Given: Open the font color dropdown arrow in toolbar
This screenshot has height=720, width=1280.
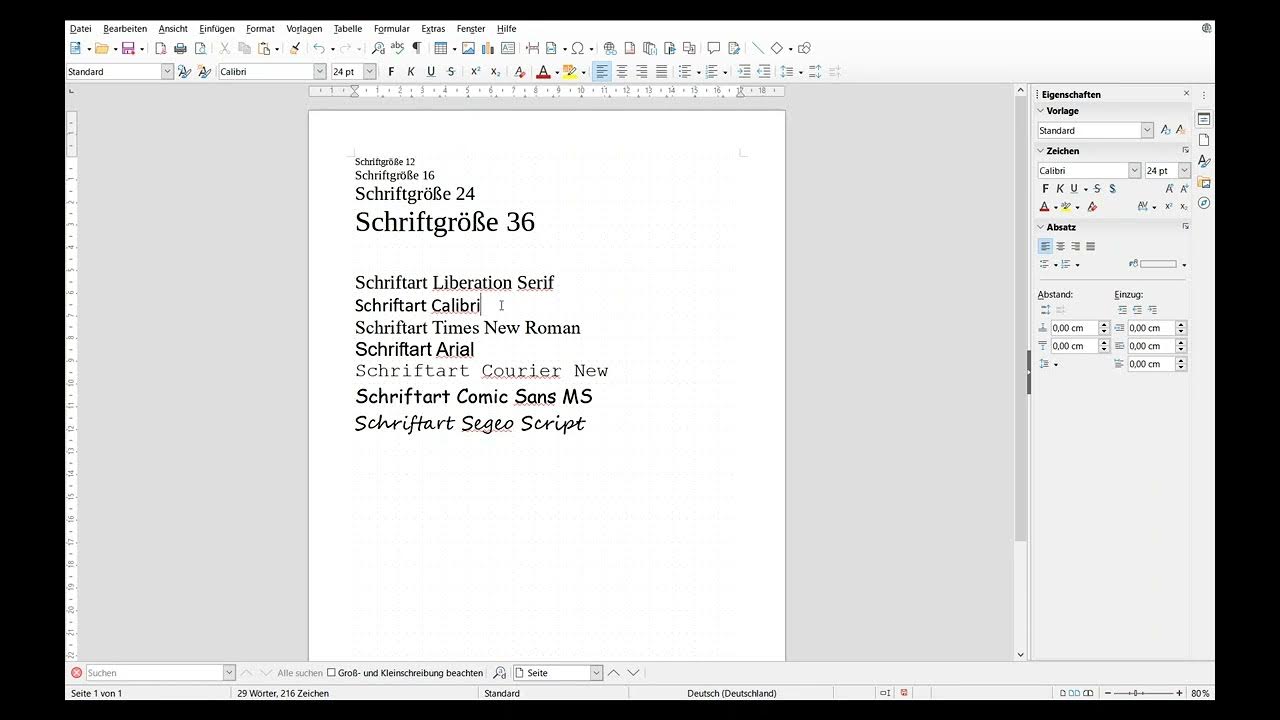Looking at the screenshot, I should tap(555, 73).
